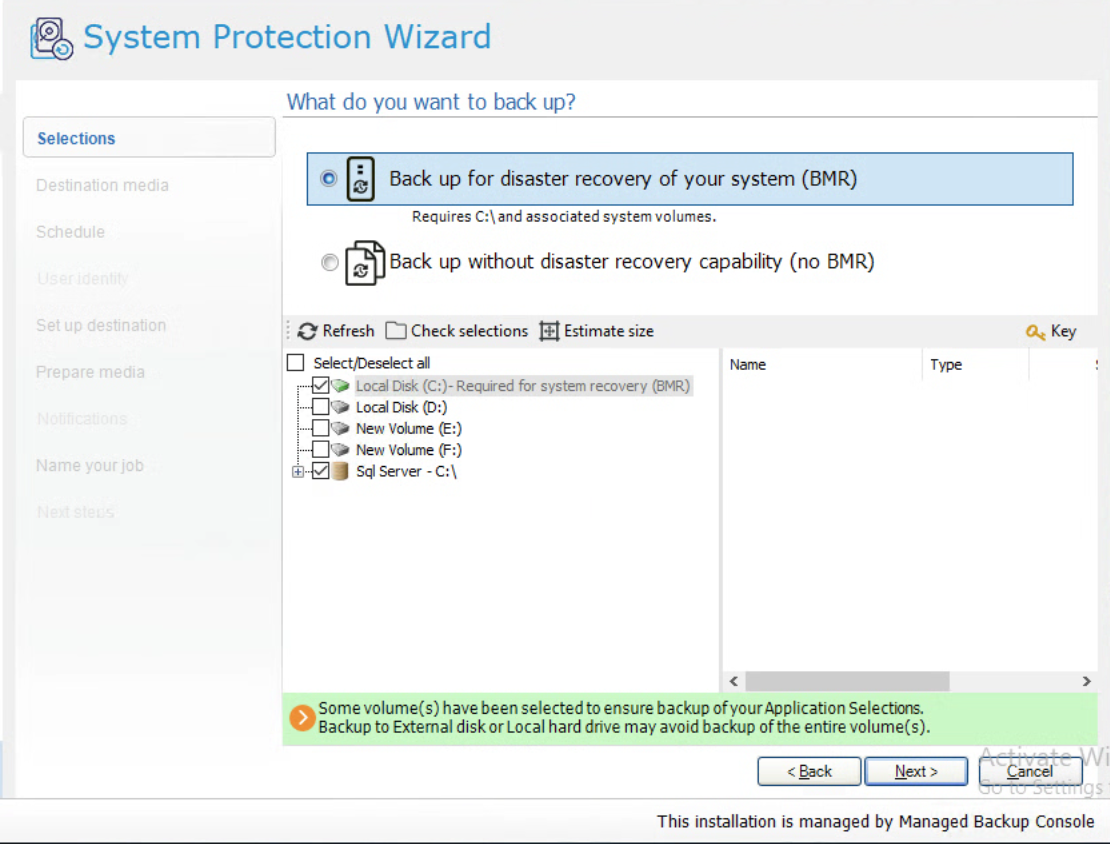Check the New Volume (F:) checkbox
Viewport: 1110px width, 844px height.
(320, 450)
